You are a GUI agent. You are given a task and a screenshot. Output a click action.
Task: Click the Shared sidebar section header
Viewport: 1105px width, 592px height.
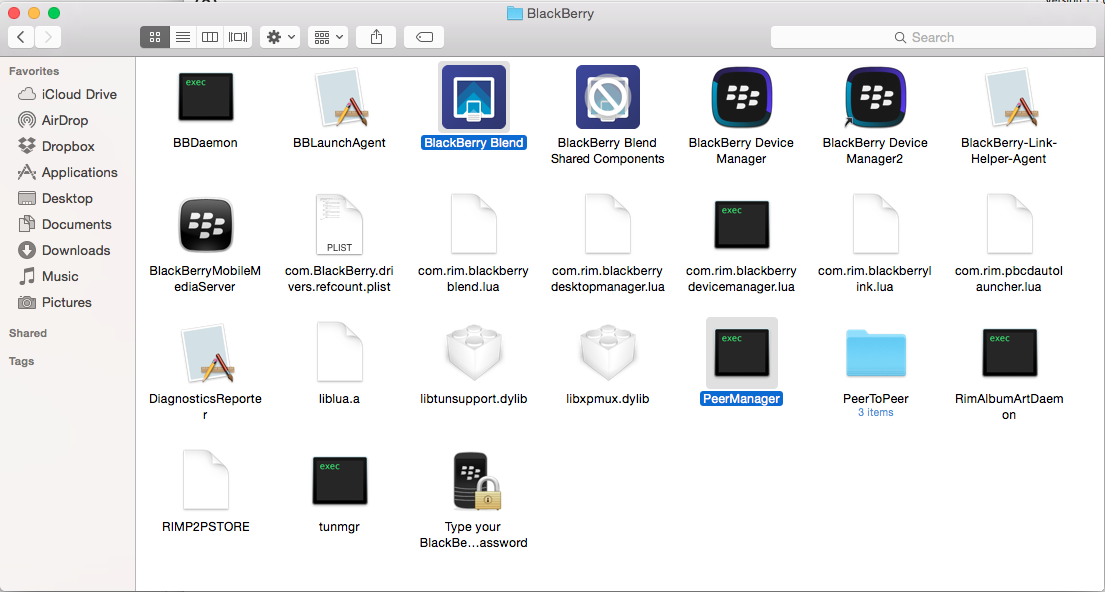pos(28,333)
